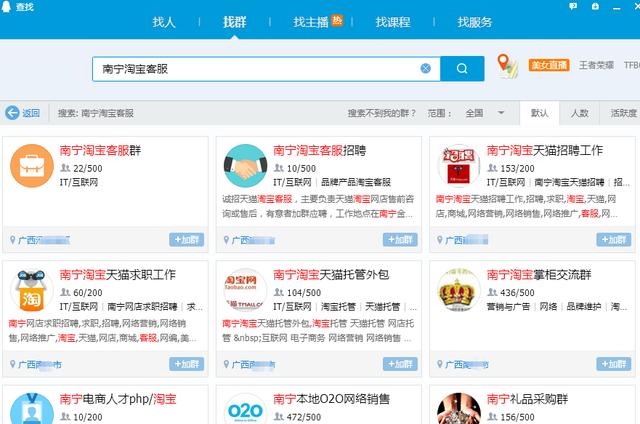Open group title 南宁淘宝掌柜交流群

click(x=539, y=275)
